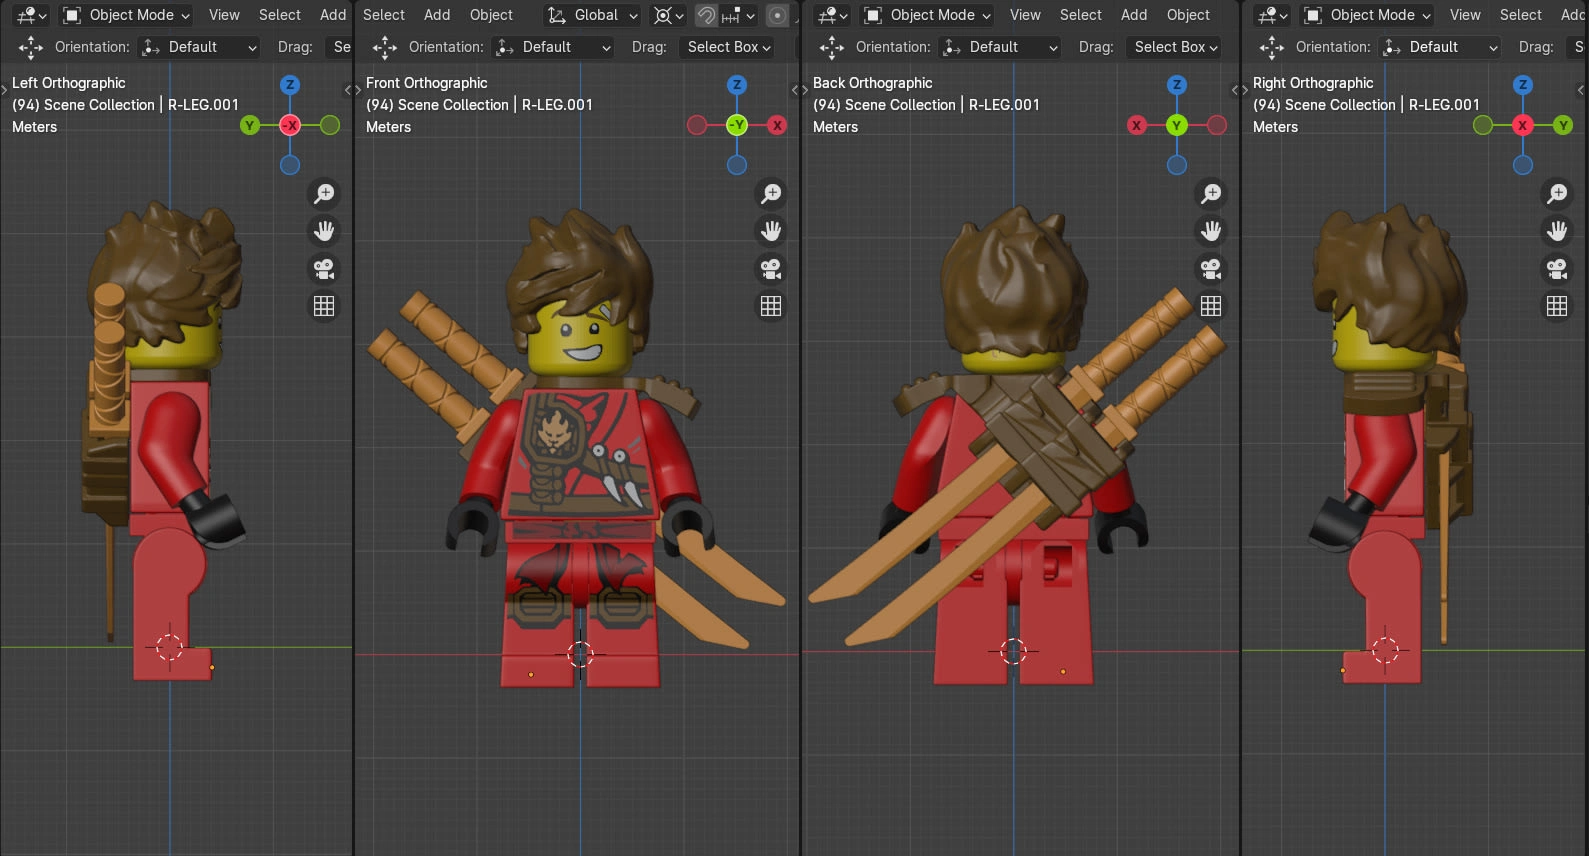1589x856 pixels.
Task: Click the blue Z axis in Right Orthographic gizmo
Action: (1523, 85)
